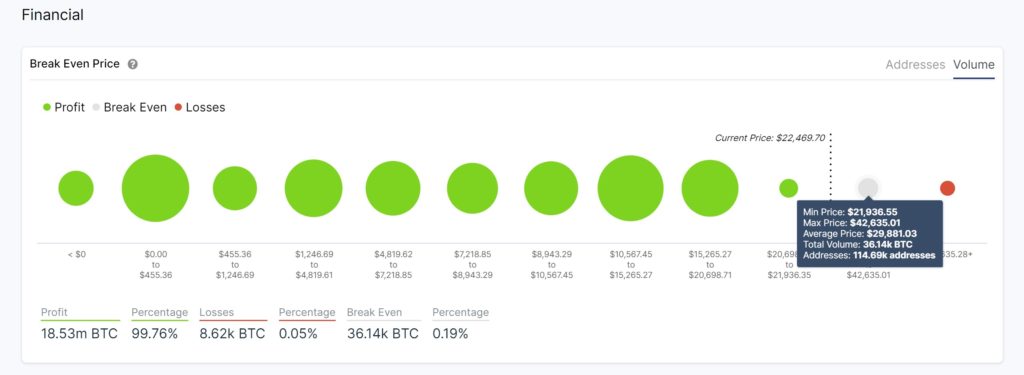1024x375 pixels.
Task: Open the Break Even Price help icon
Action: (133, 64)
